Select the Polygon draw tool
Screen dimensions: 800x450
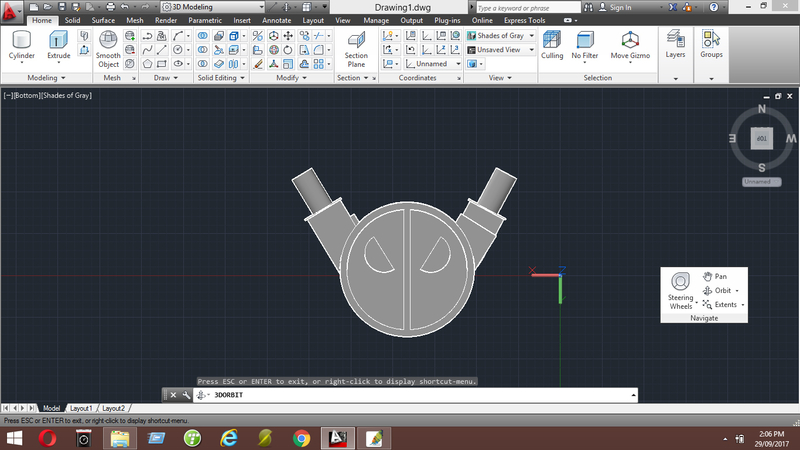coord(147,64)
